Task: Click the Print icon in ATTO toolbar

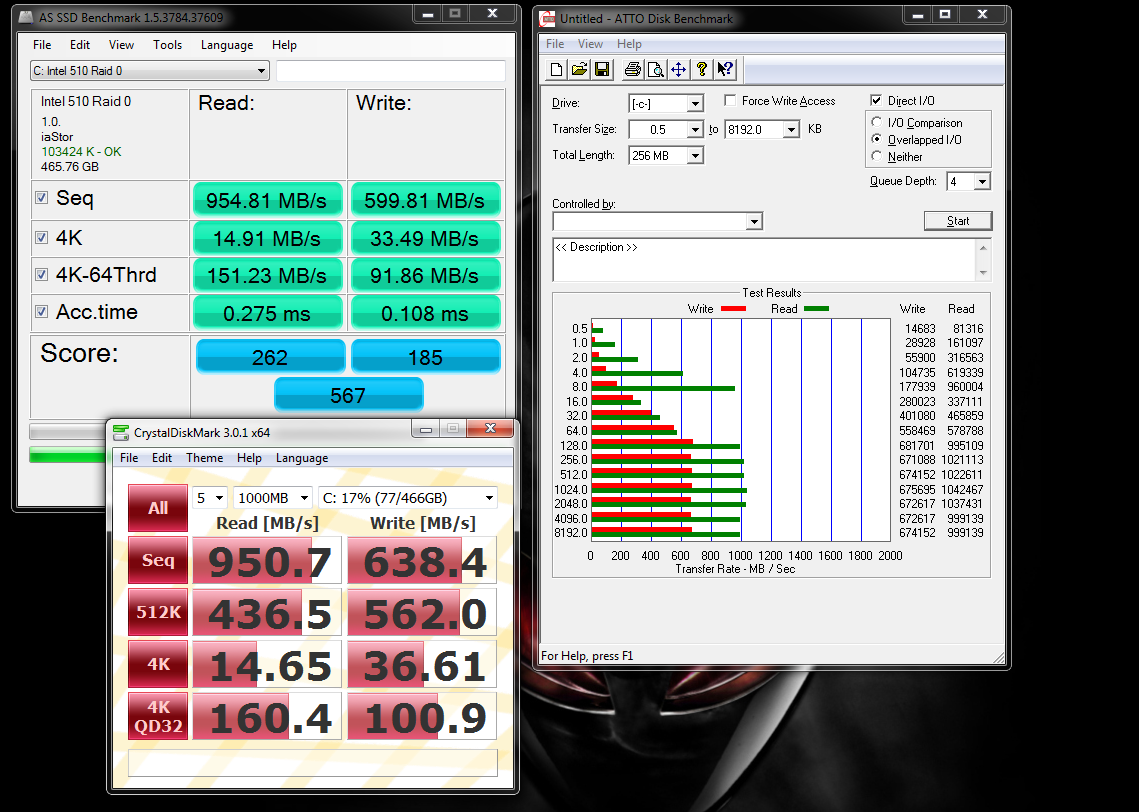Action: pyautogui.click(x=633, y=69)
